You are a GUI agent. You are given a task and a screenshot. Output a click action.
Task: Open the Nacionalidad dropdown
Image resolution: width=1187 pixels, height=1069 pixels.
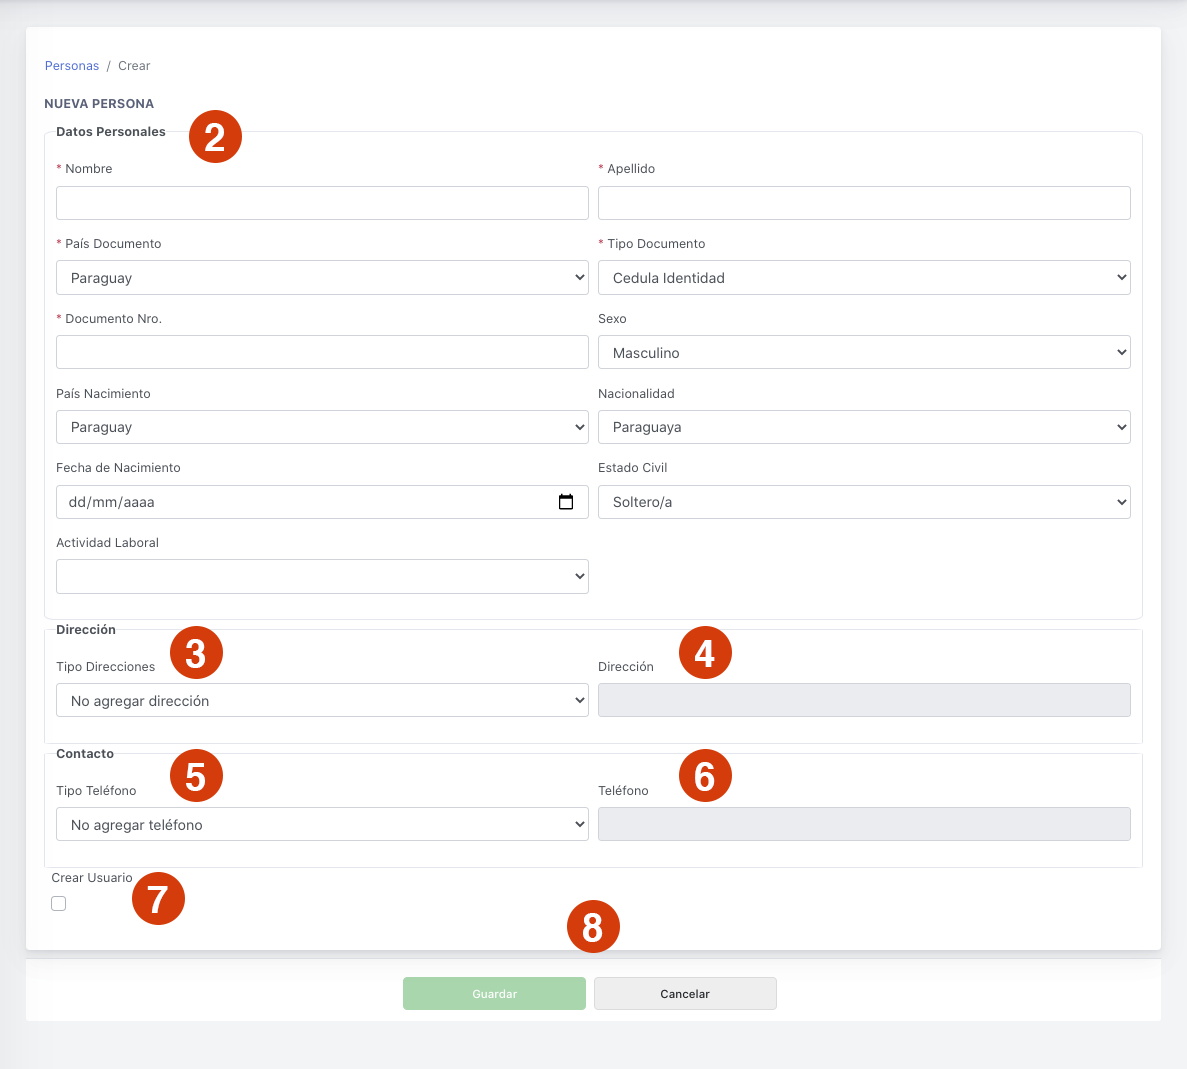(864, 427)
